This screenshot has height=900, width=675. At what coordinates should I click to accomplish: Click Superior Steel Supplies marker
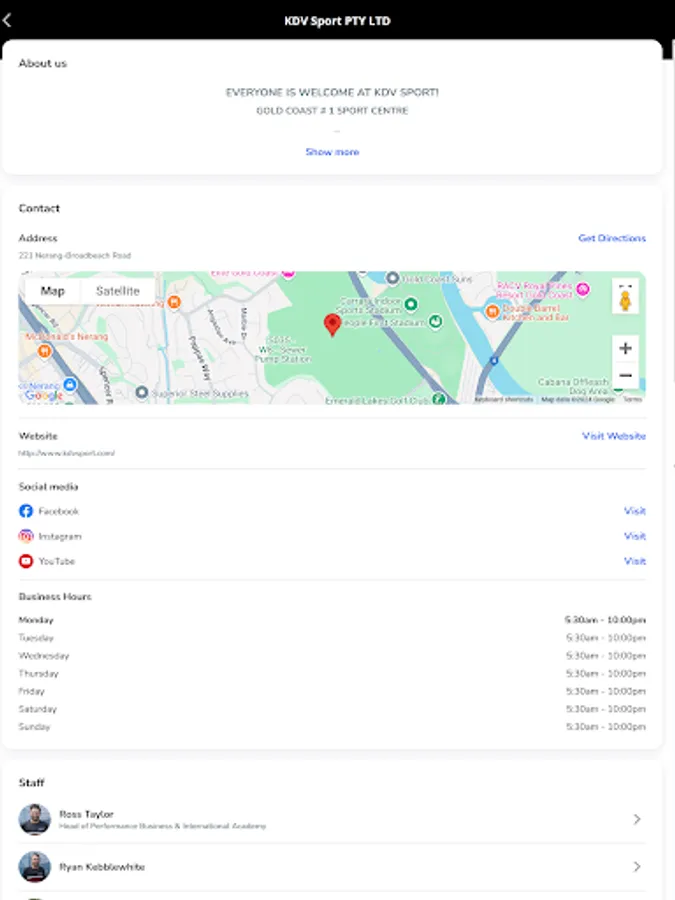click(x=142, y=393)
